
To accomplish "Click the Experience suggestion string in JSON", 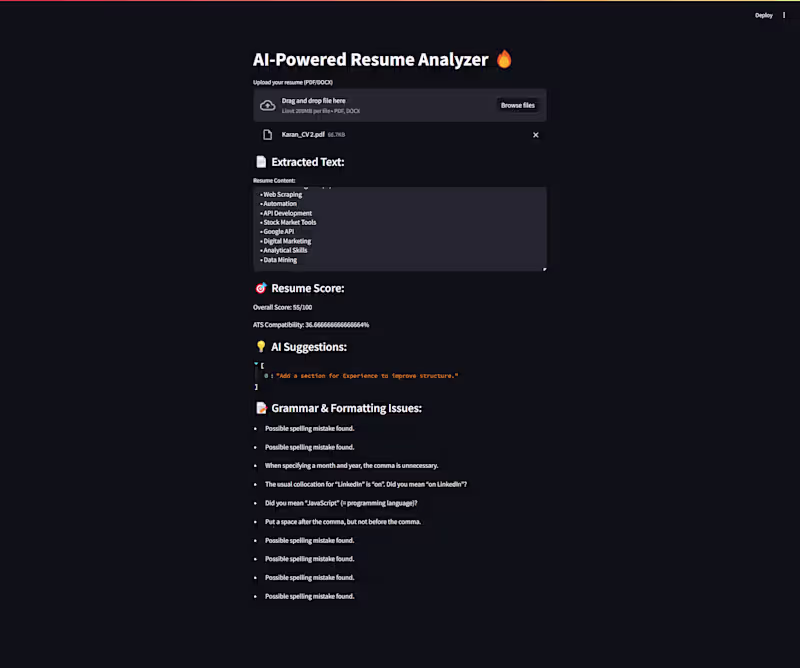I will pyautogui.click(x=367, y=375).
